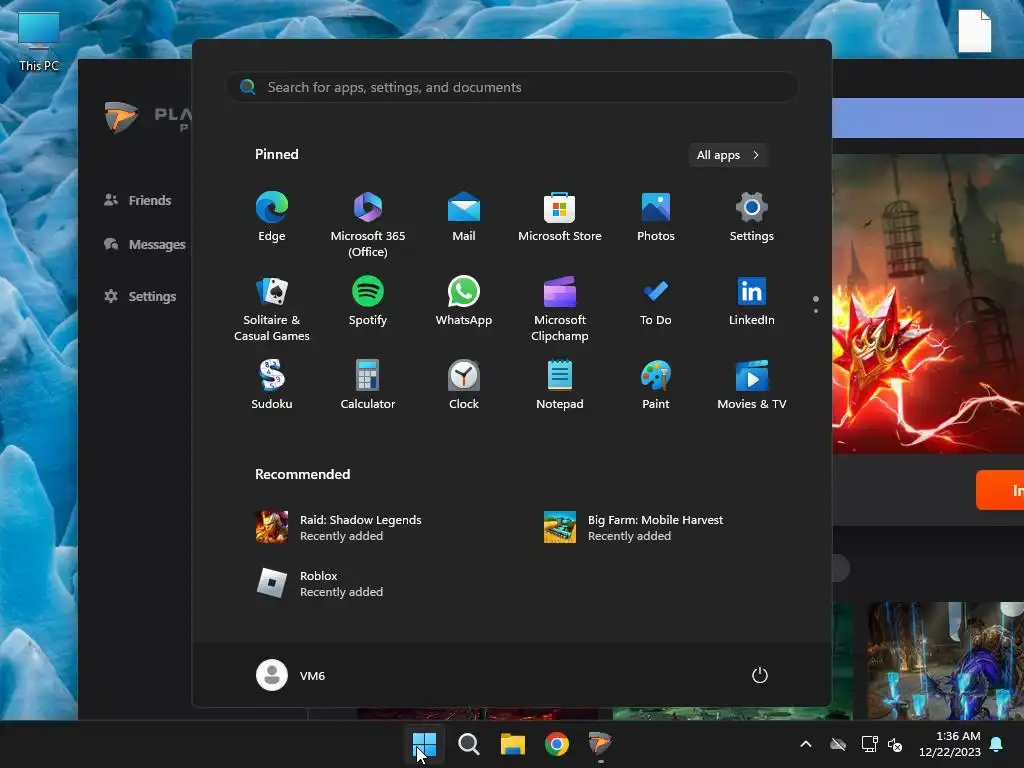1024x768 pixels.
Task: Open the Mail app
Action: tap(464, 217)
